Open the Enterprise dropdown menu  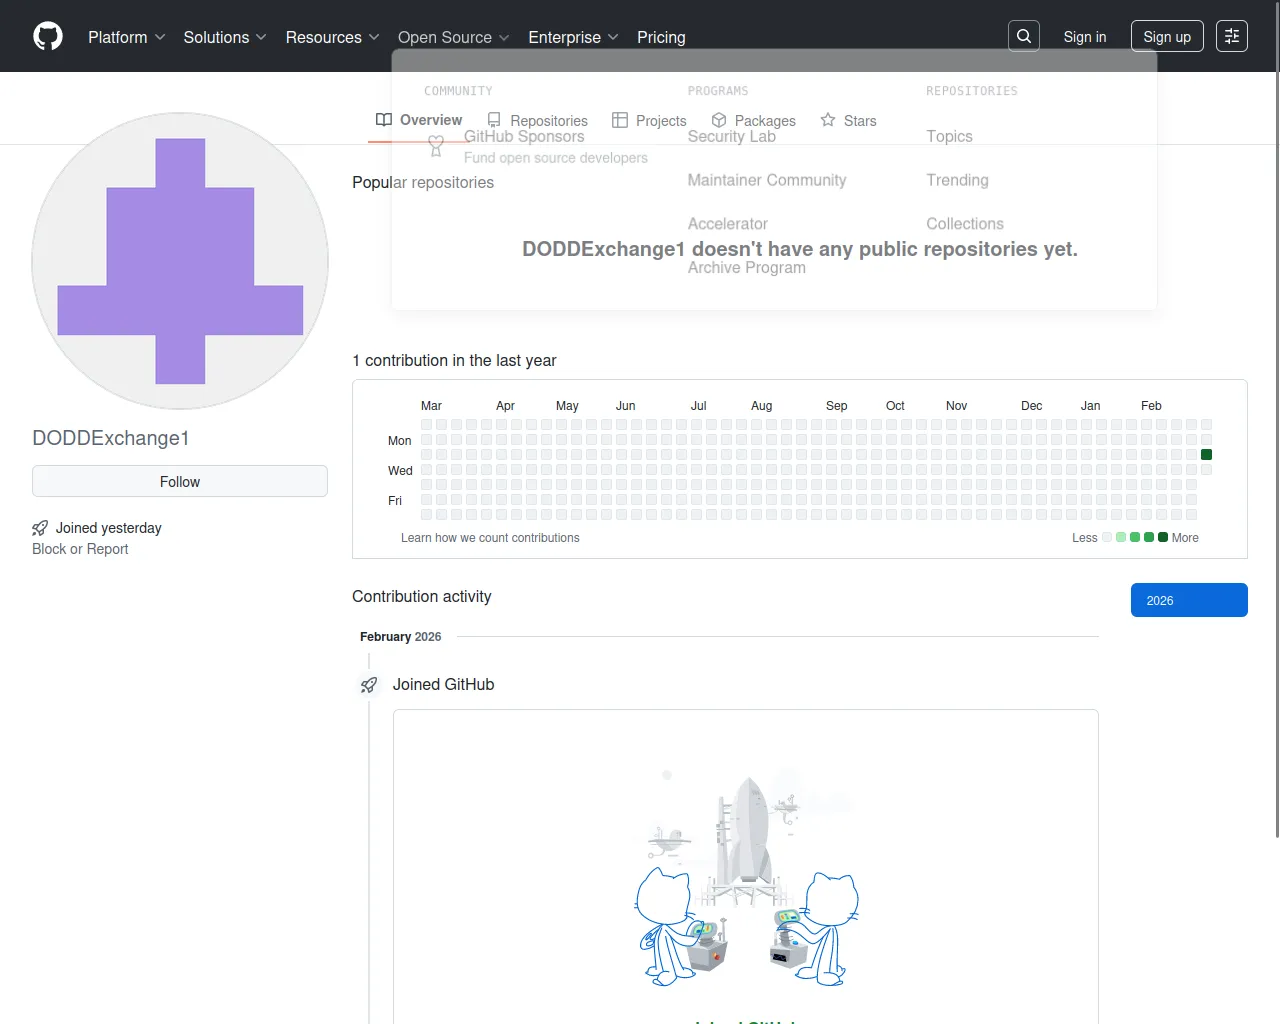tap(573, 37)
